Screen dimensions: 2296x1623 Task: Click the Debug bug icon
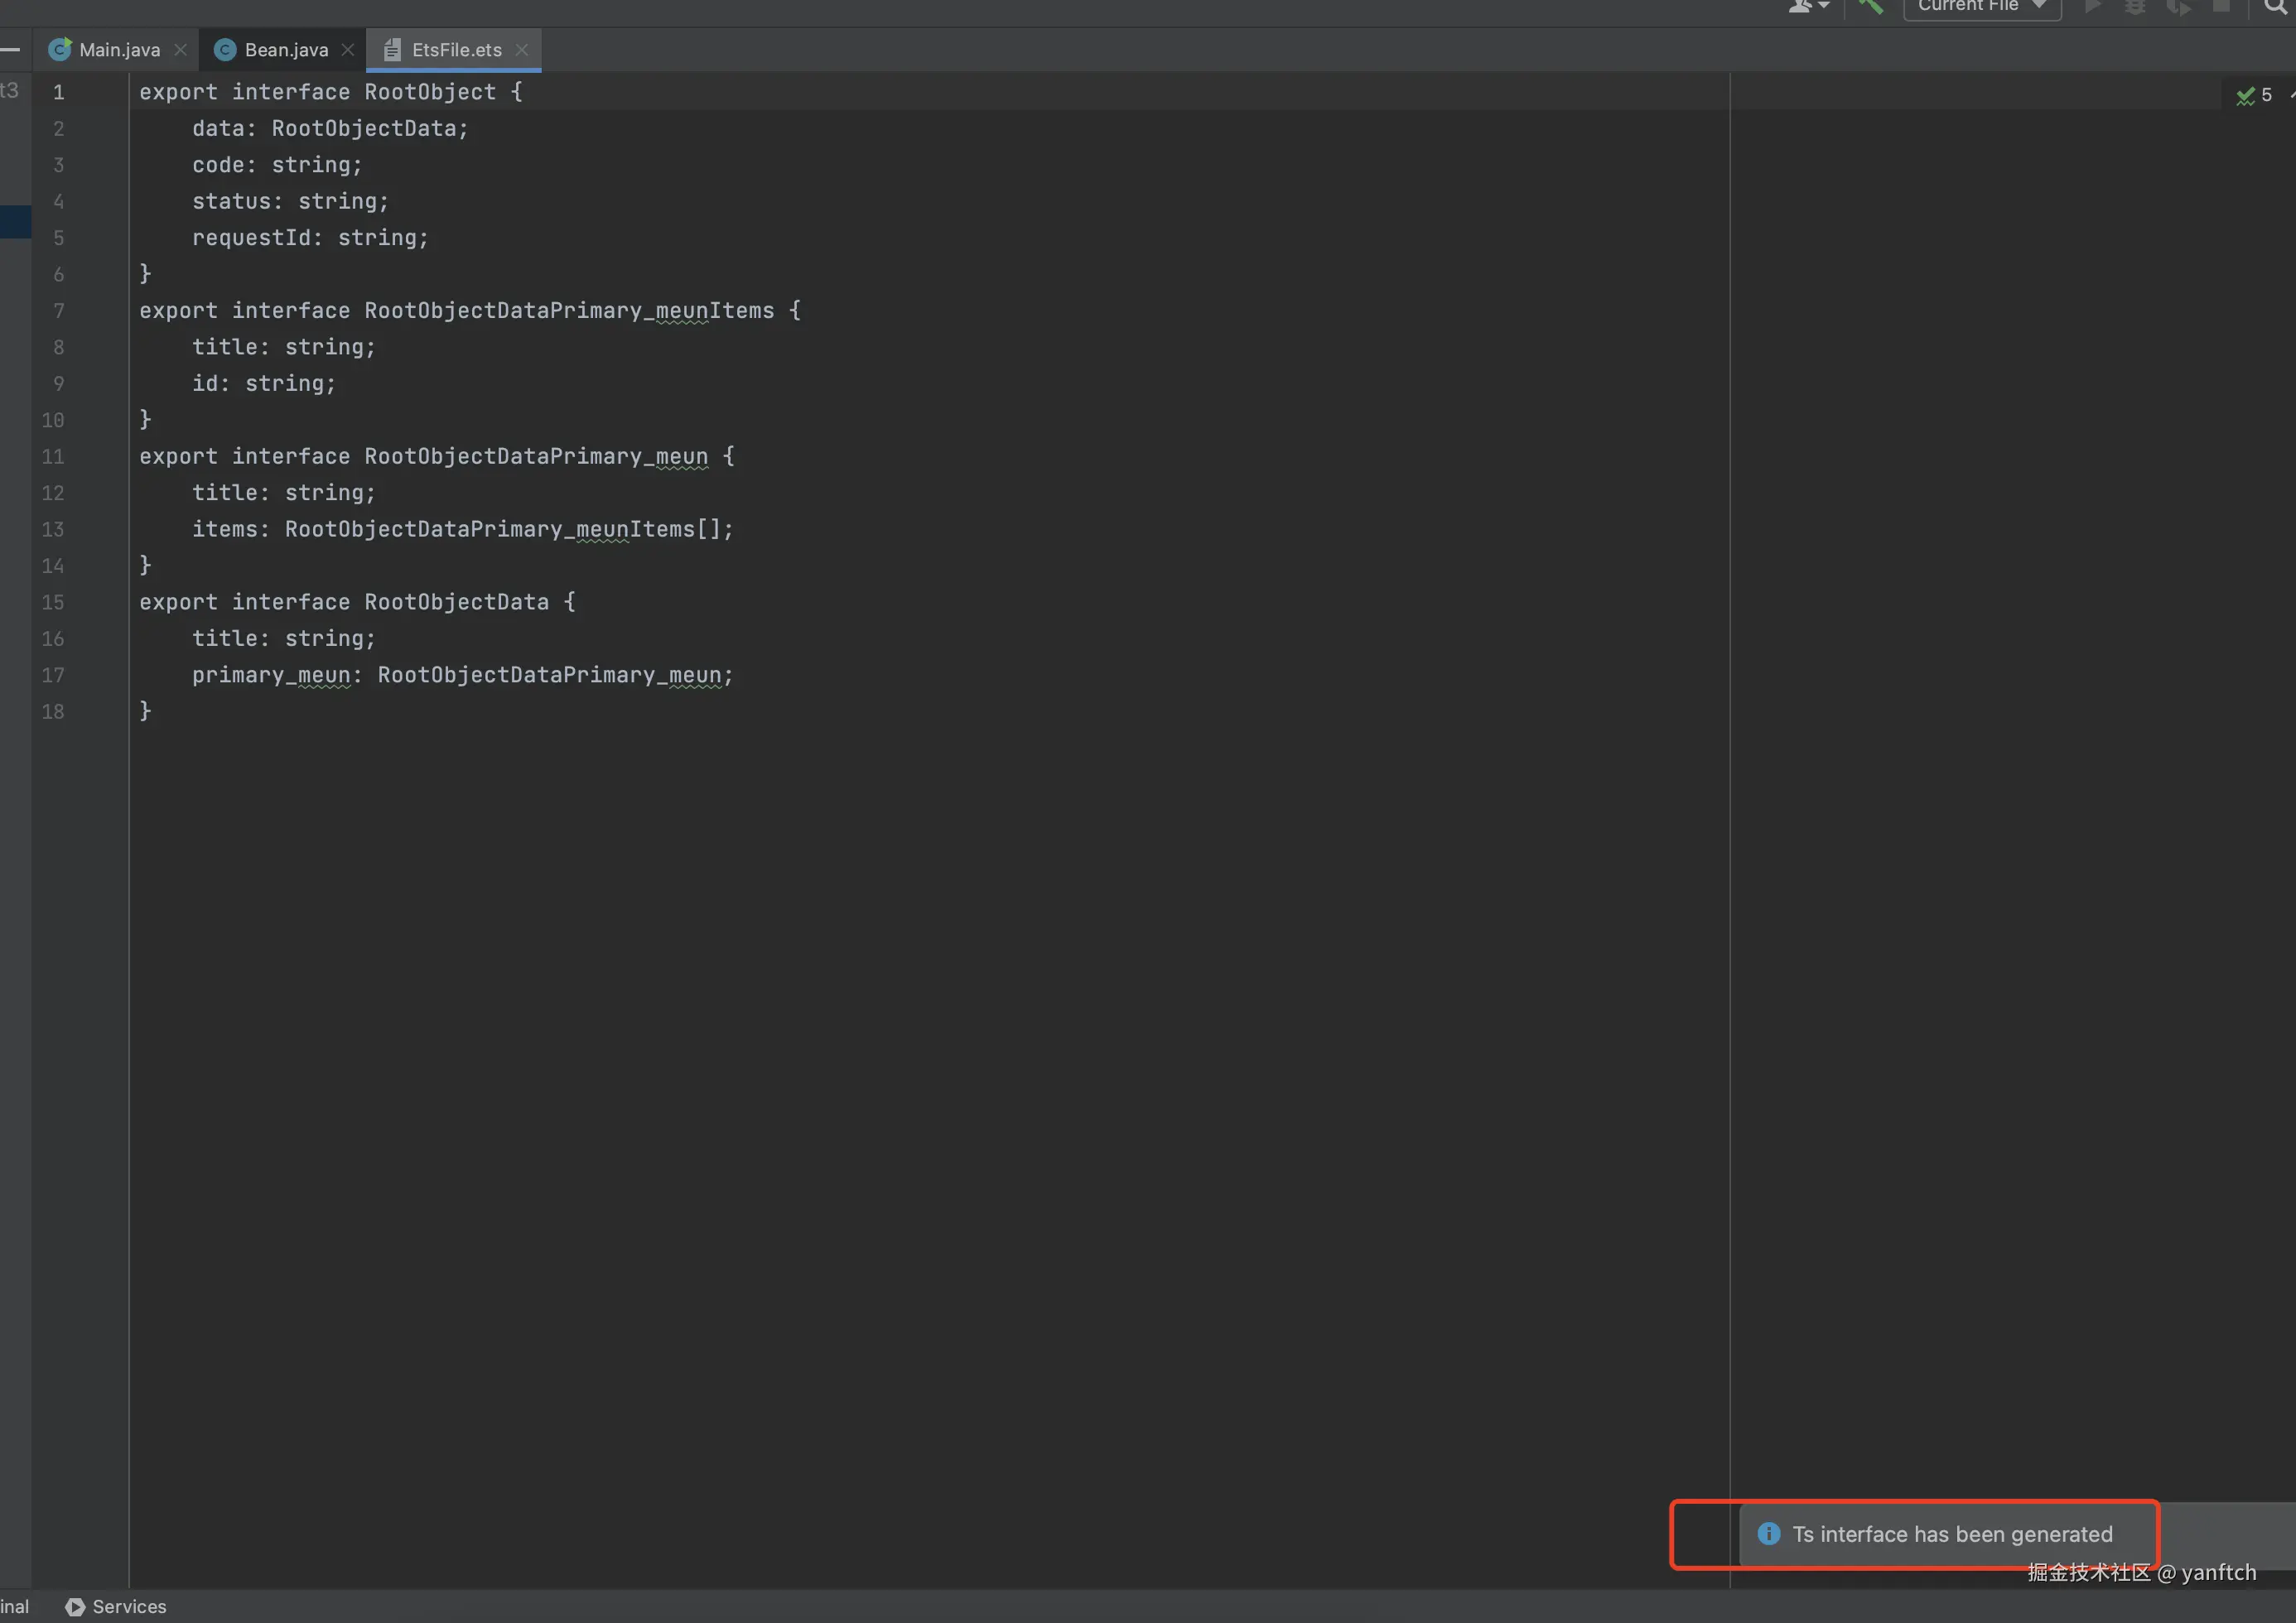[x=2135, y=6]
